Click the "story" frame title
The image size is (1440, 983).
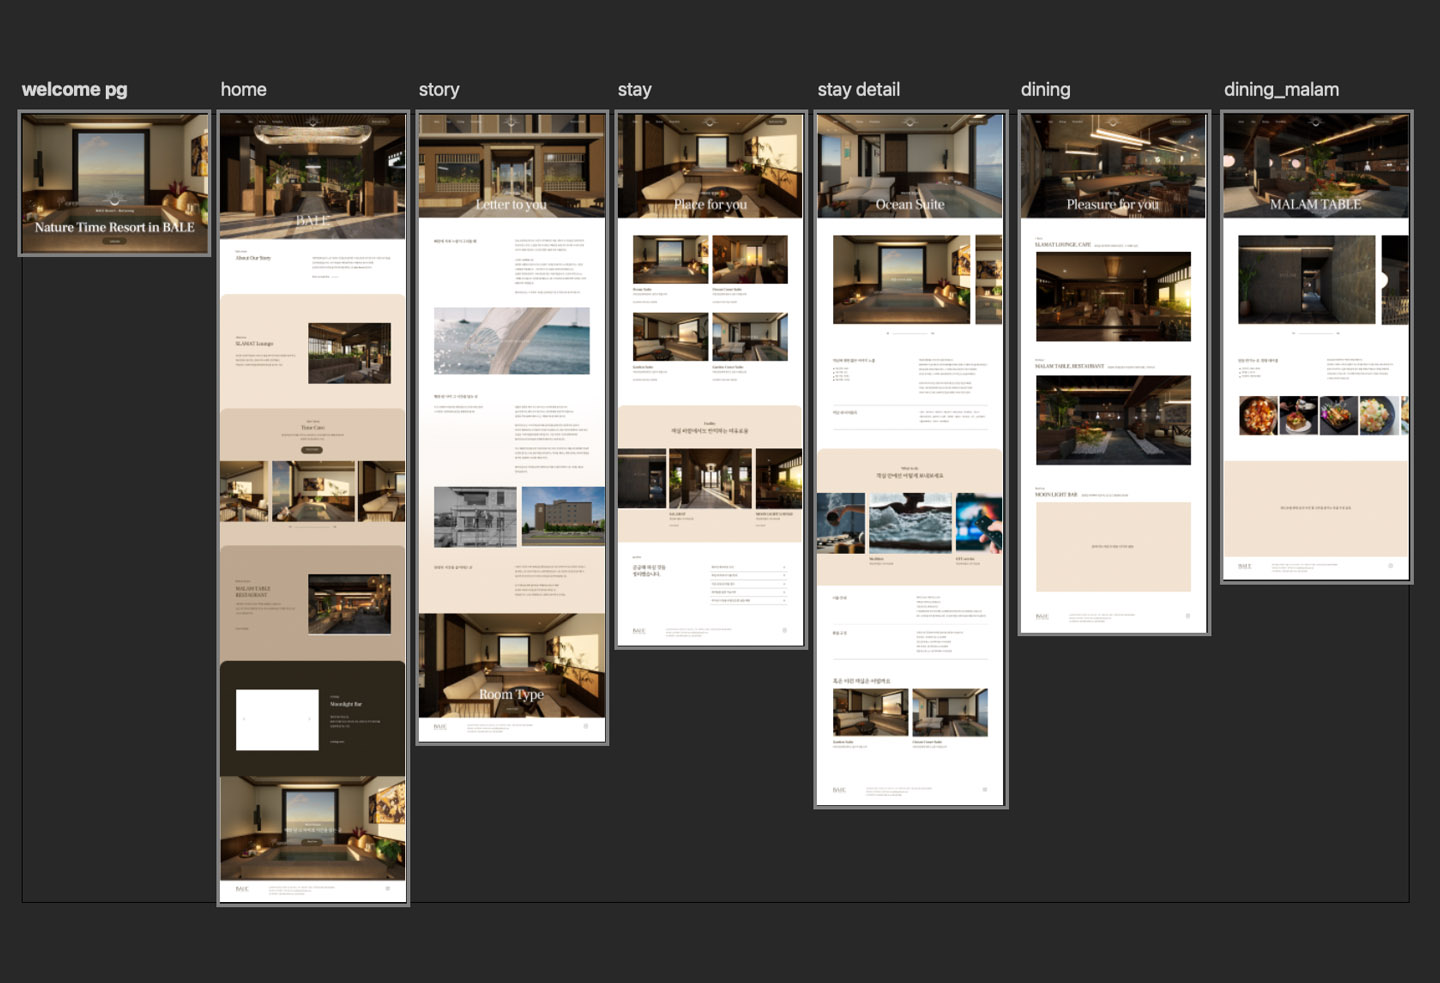point(439,90)
